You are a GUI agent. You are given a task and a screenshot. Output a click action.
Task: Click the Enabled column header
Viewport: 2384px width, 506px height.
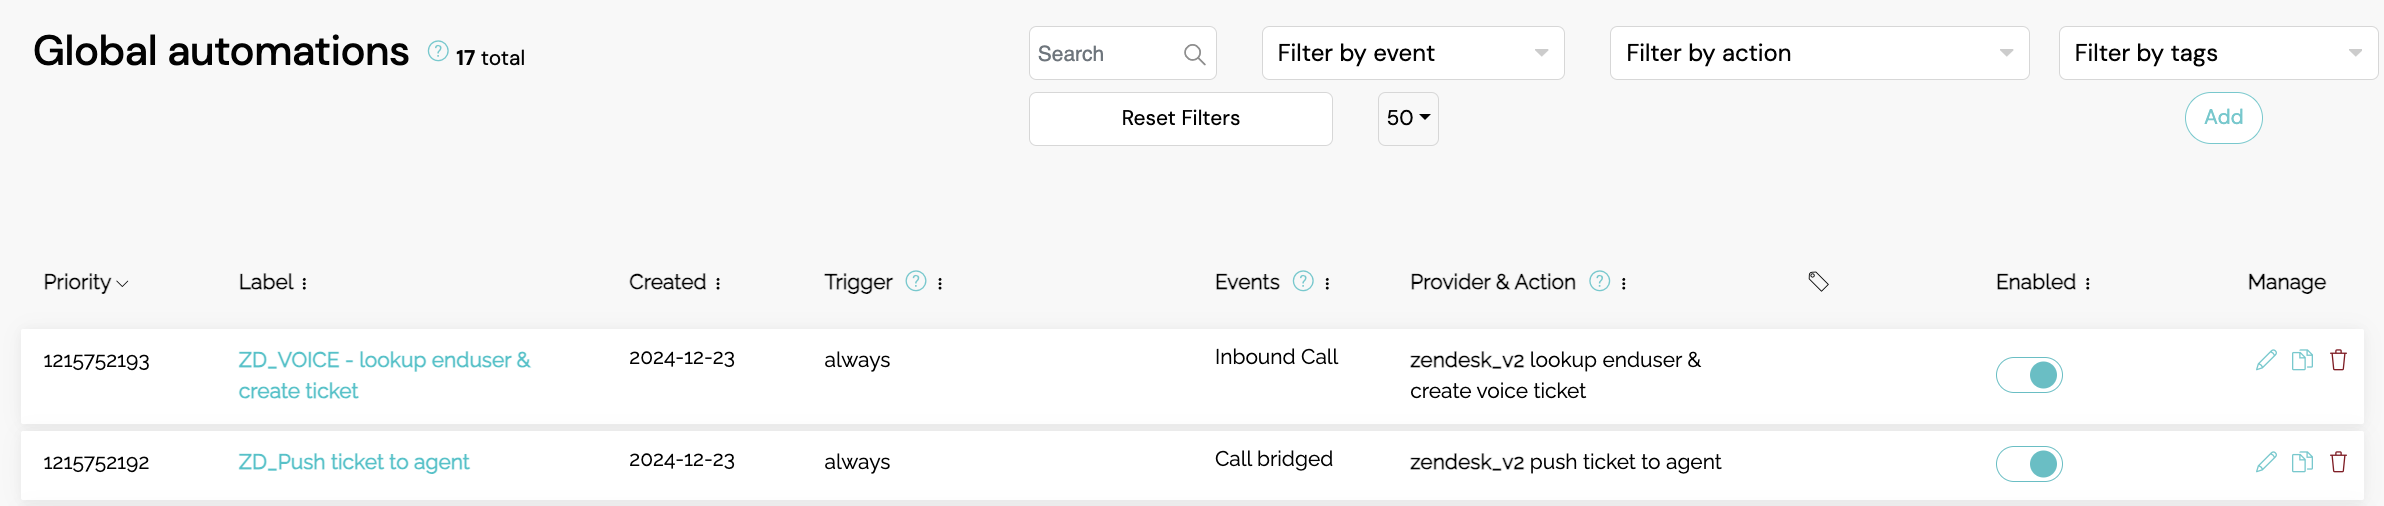[x=2035, y=282]
